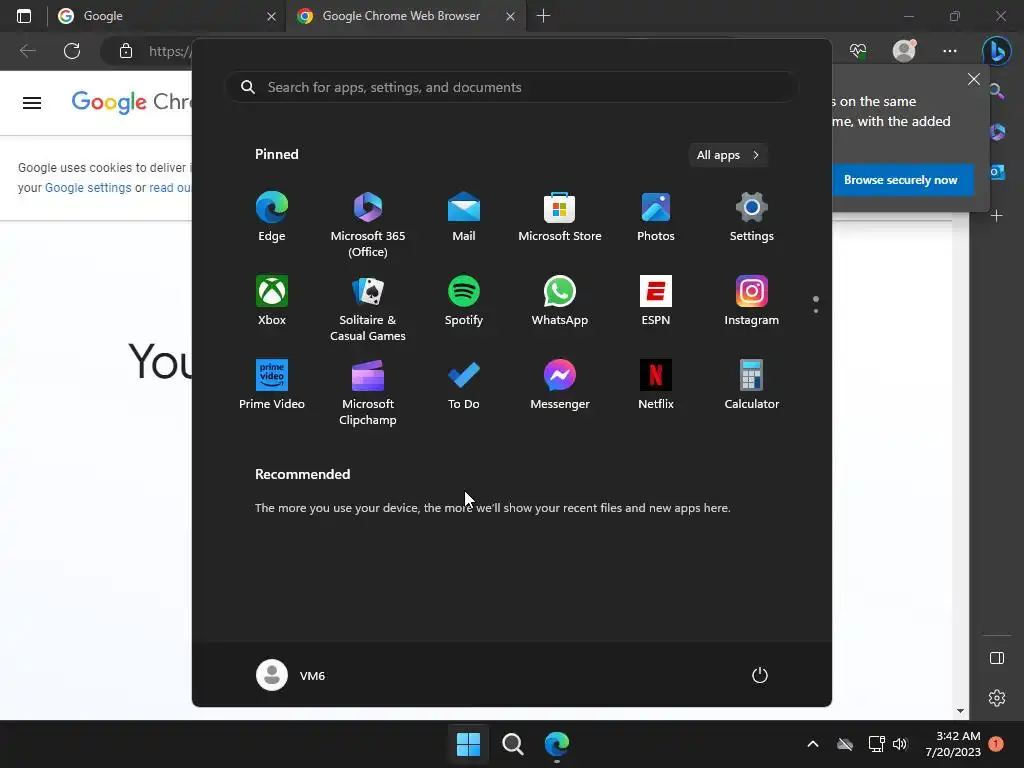
Task: Open Microsoft Clipchamp
Action: pos(368,392)
